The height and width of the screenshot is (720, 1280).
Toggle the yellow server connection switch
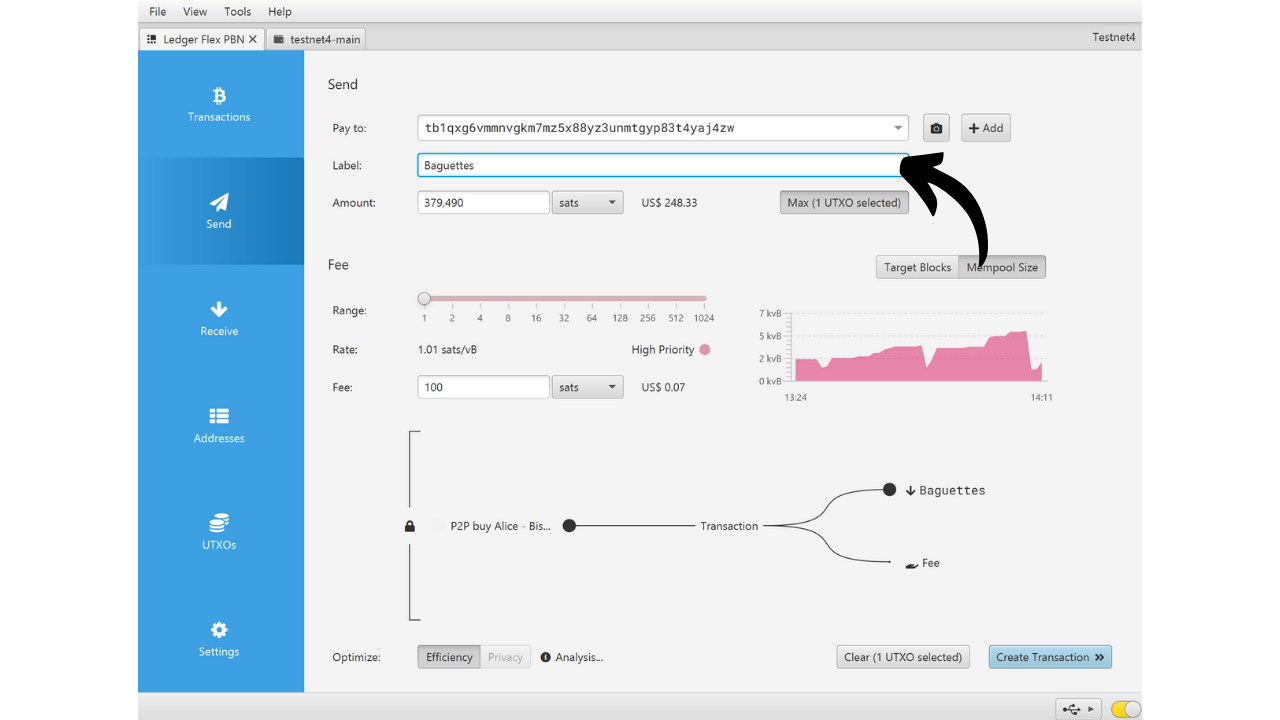pos(1125,709)
